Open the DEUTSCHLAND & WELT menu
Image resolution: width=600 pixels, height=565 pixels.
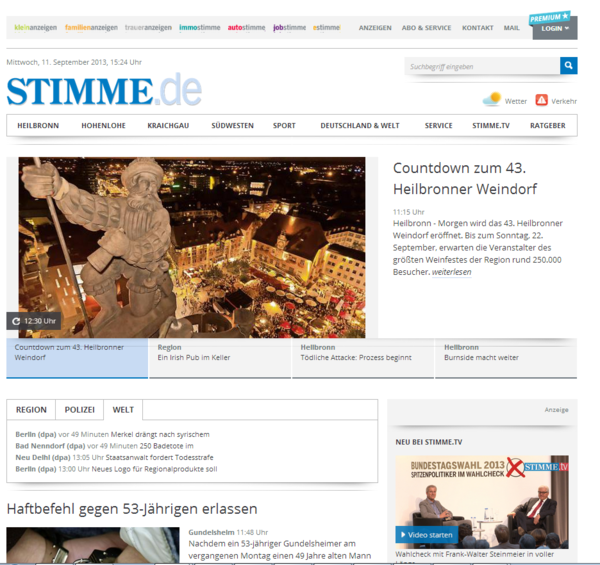pyautogui.click(x=359, y=126)
